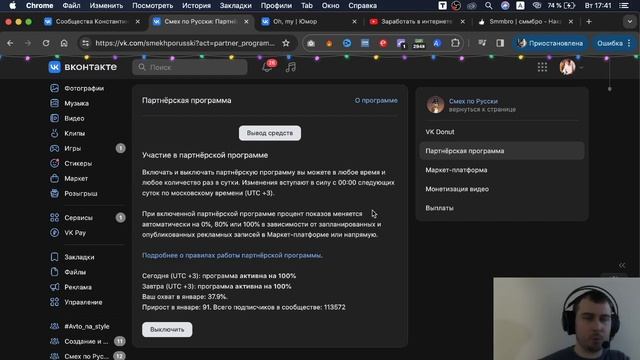Open the О программе link
640x360 pixels.
coord(376,100)
